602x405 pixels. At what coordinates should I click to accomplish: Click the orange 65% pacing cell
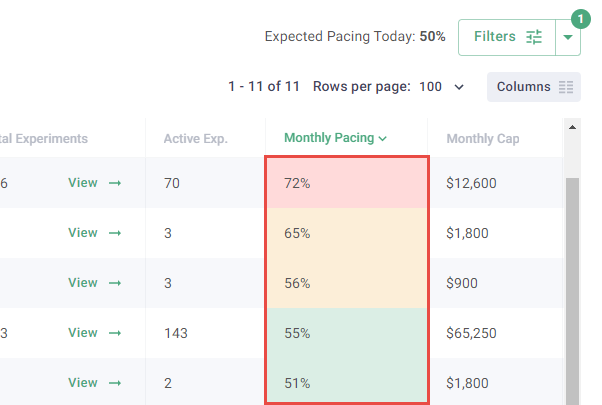(x=346, y=233)
